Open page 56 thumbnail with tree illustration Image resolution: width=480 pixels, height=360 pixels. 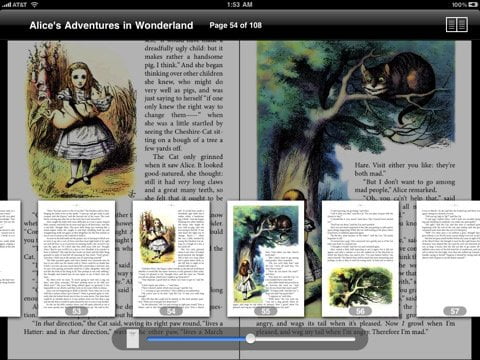tap(360, 258)
